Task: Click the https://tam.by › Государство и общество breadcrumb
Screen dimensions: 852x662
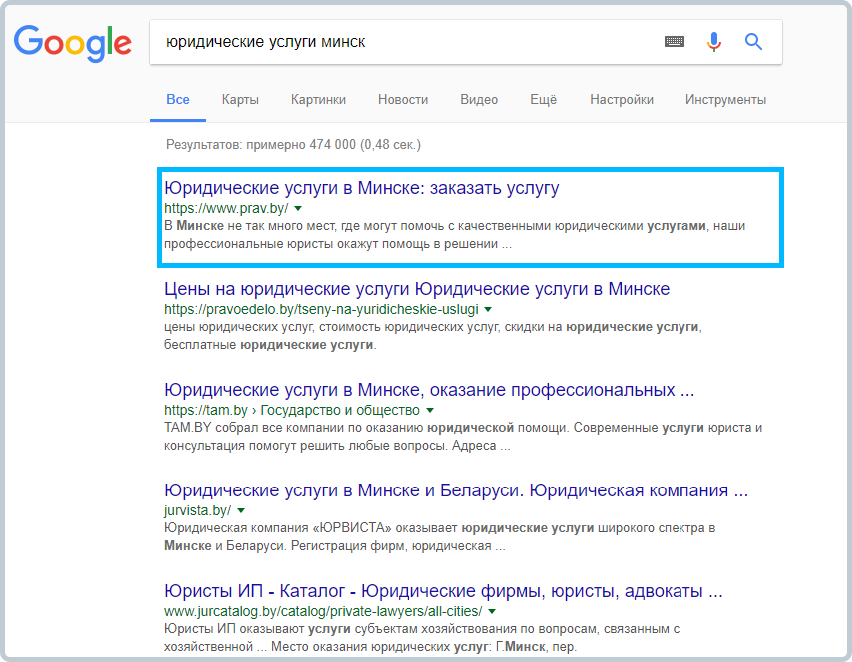Action: [x=292, y=410]
